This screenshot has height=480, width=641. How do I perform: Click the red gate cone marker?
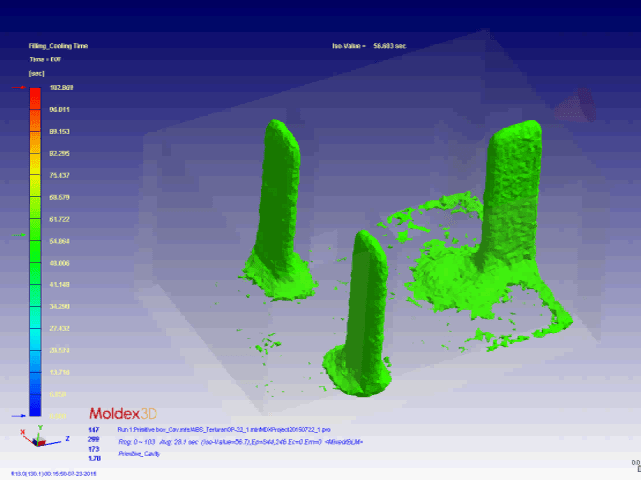point(576,105)
